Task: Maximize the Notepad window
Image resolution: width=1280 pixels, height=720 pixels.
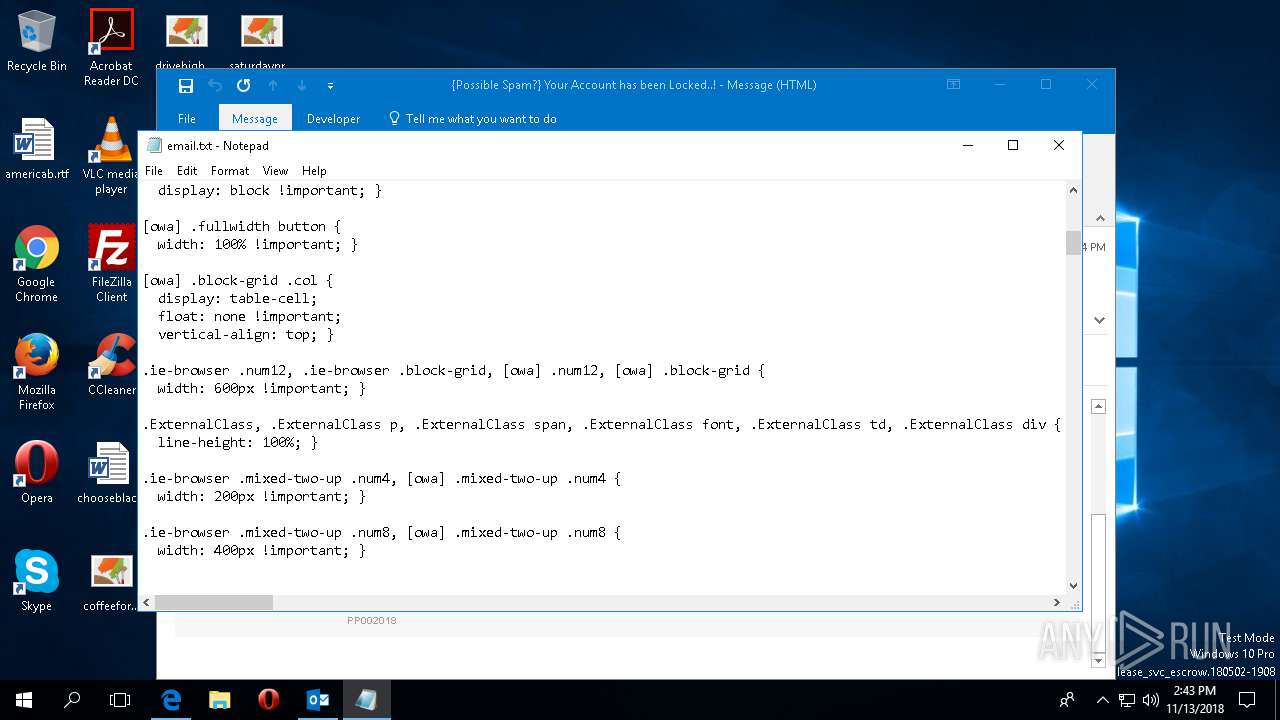Action: coord(1013,145)
